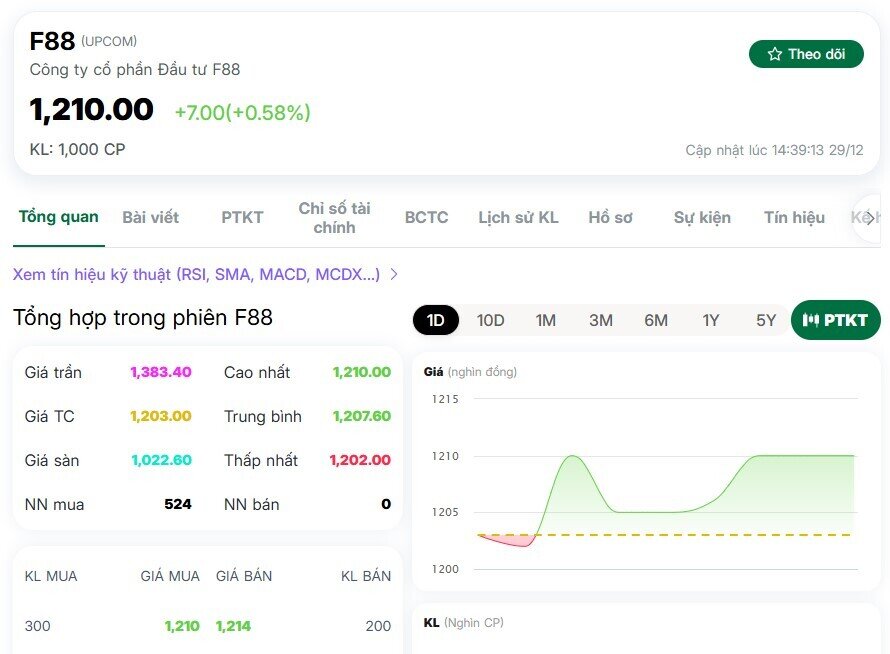Open the Lịch sử KL tab
This screenshot has width=890, height=654.
[518, 217]
